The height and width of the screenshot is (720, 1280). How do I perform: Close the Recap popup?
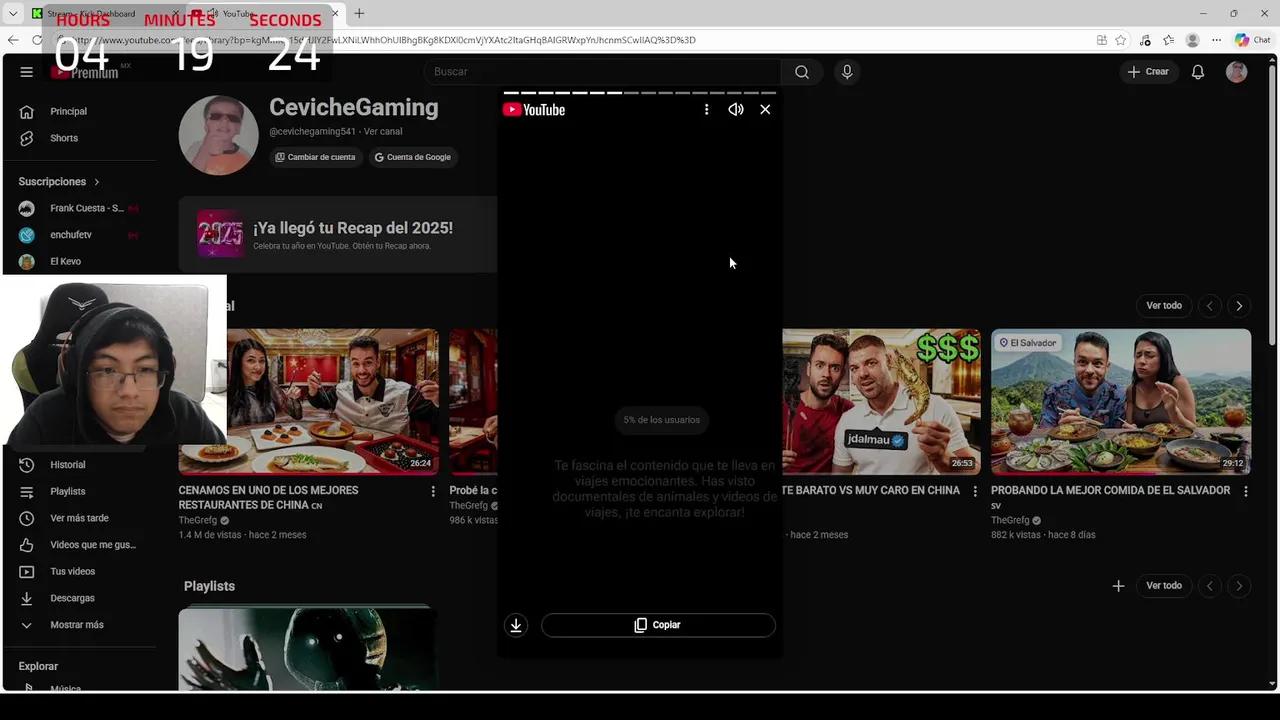pos(765,110)
